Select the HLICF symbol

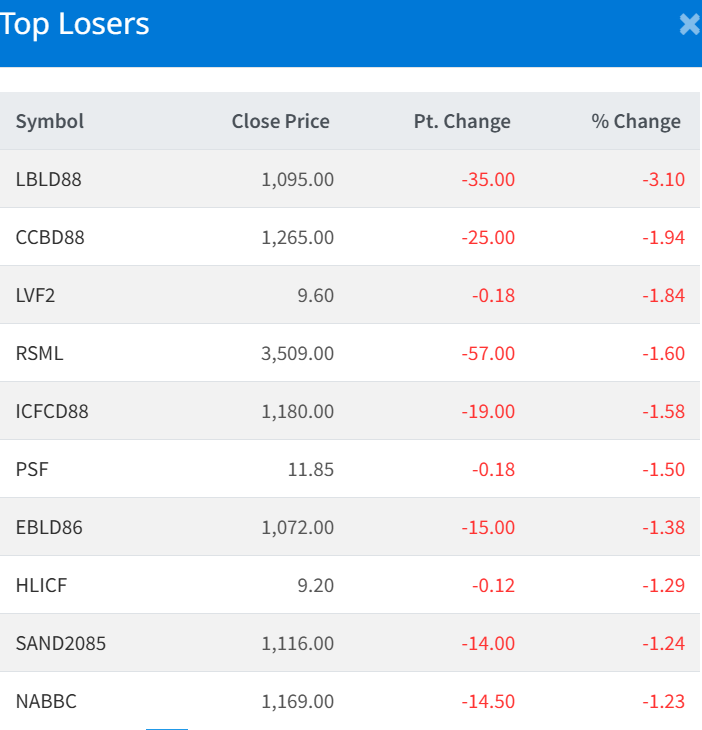[41, 586]
